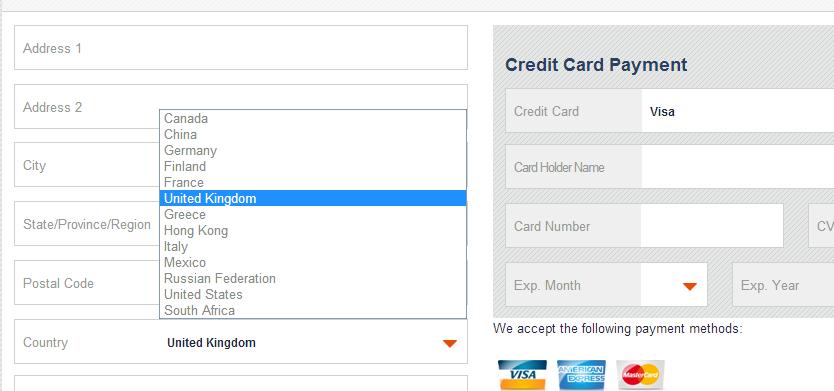This screenshot has width=834, height=391.
Task: Click the Address 1 input field
Action: tap(241, 47)
